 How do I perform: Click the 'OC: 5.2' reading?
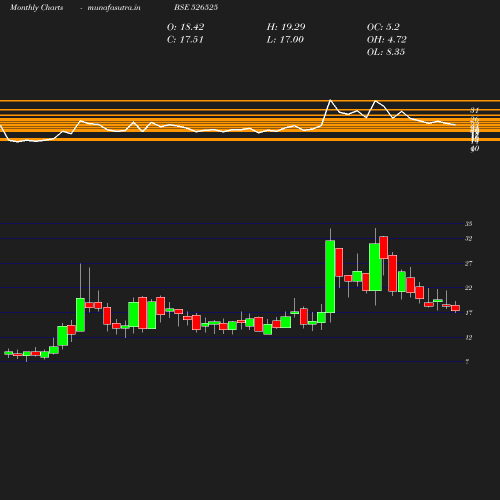383,27
